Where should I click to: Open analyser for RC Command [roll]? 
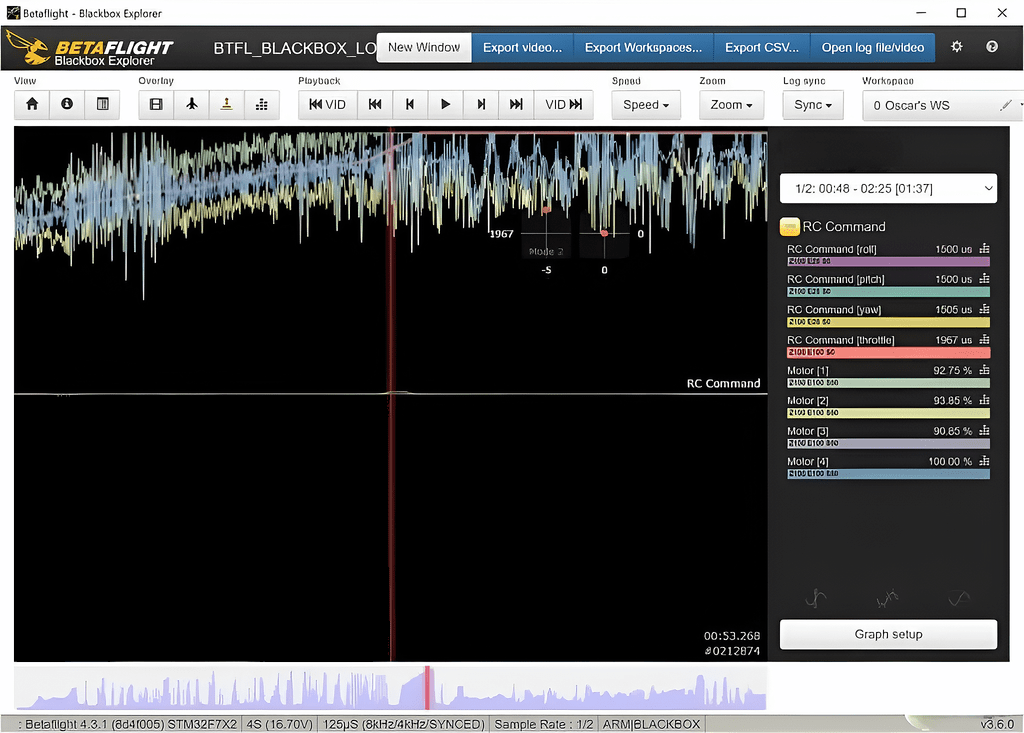pyautogui.click(x=984, y=249)
